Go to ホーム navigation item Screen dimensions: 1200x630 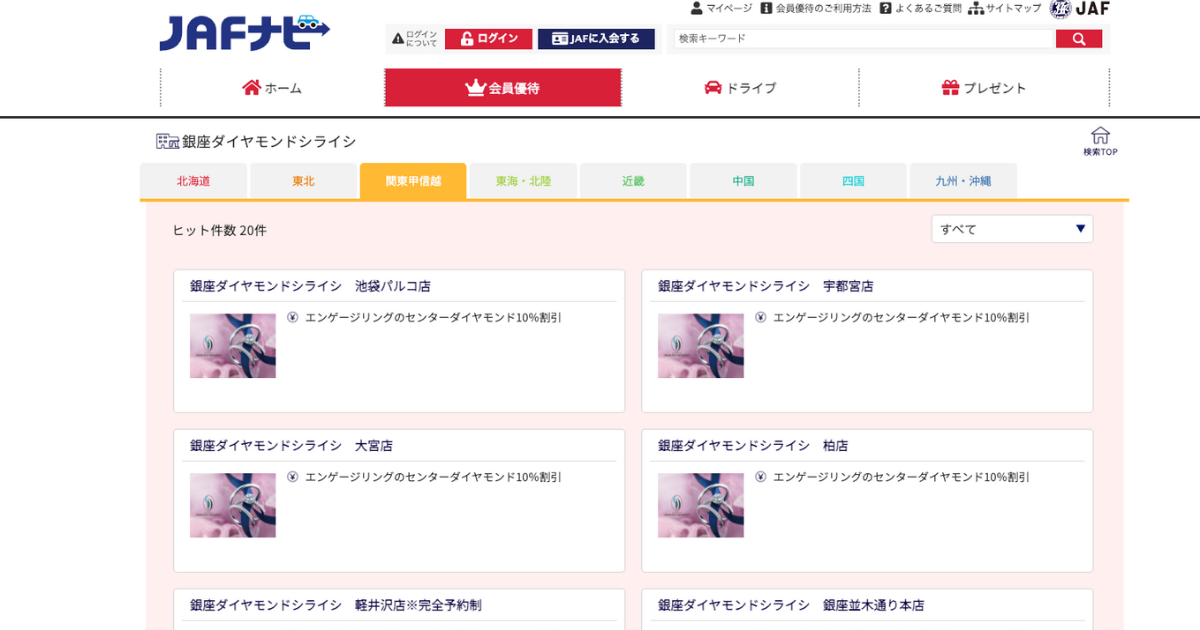[x=272, y=88]
